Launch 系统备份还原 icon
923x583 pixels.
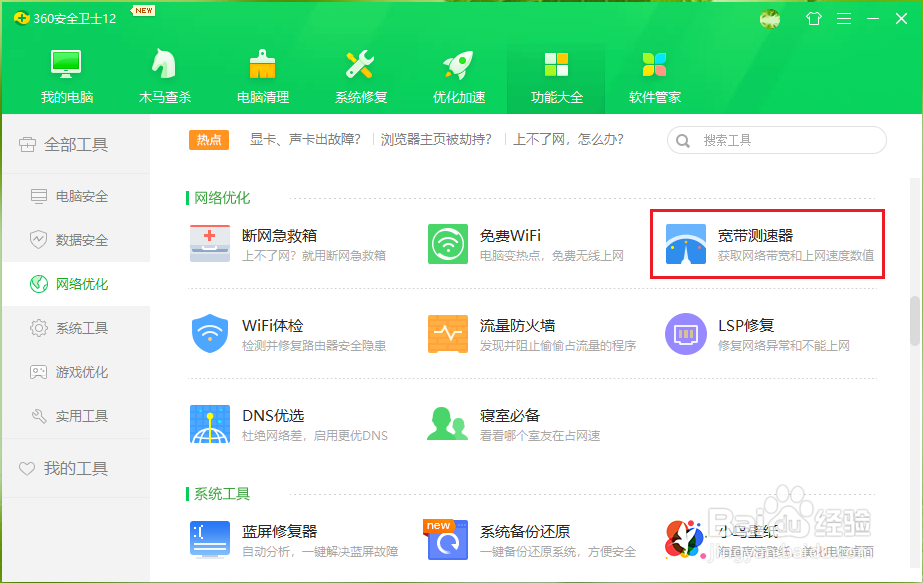point(447,539)
